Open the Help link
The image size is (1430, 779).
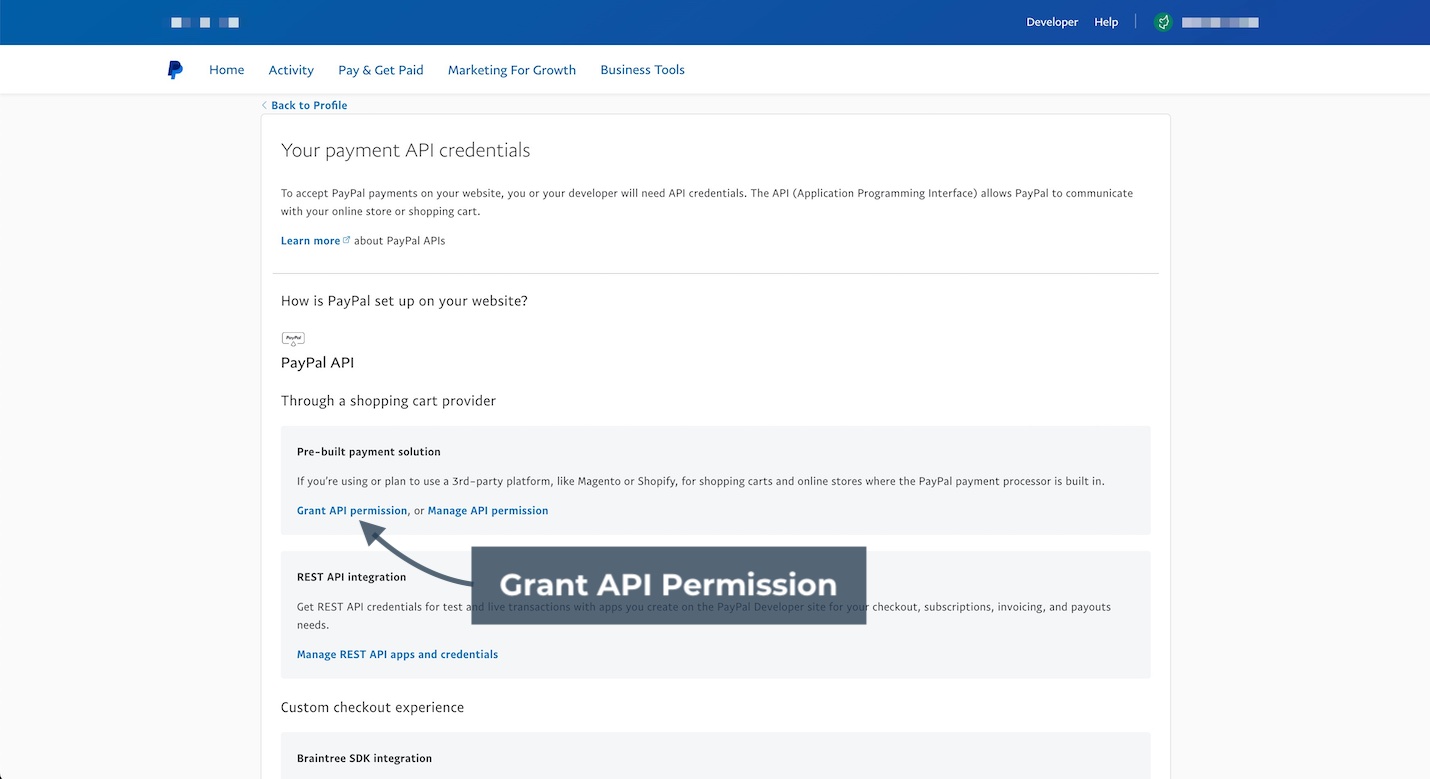coord(1106,22)
